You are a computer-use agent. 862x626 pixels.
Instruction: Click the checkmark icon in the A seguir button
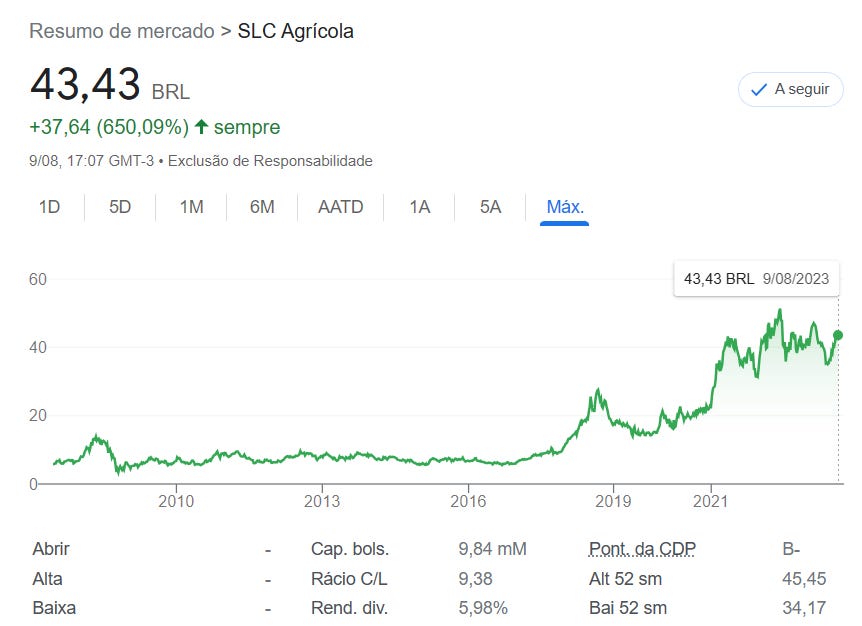coord(757,89)
